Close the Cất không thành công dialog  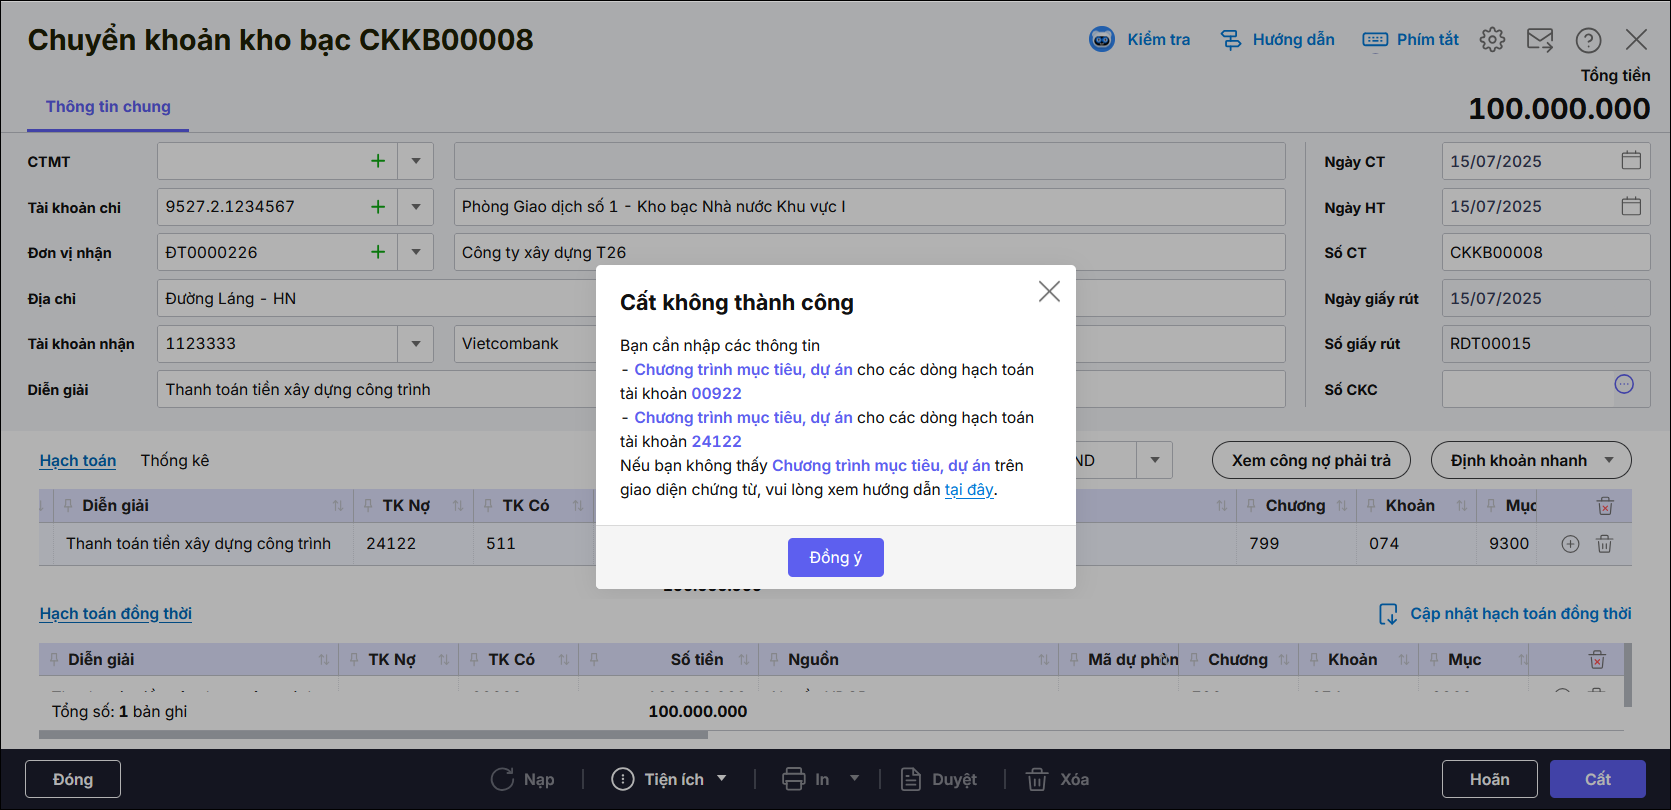pos(1049,291)
